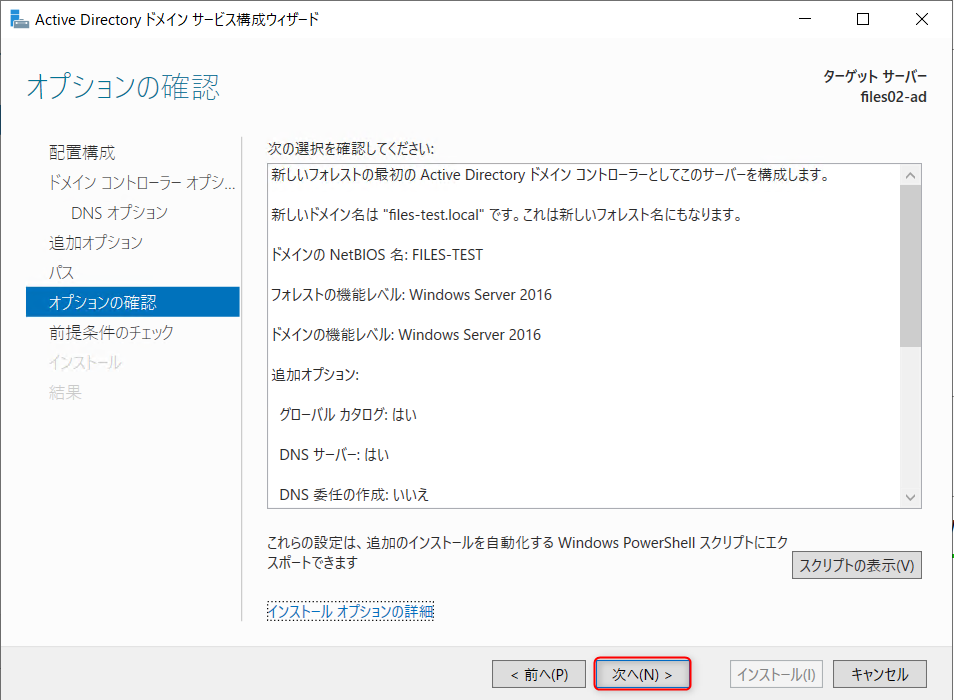Viewport: 954px width, 700px height.
Task: Minimize the configuration wizard window
Action: pyautogui.click(x=805, y=18)
